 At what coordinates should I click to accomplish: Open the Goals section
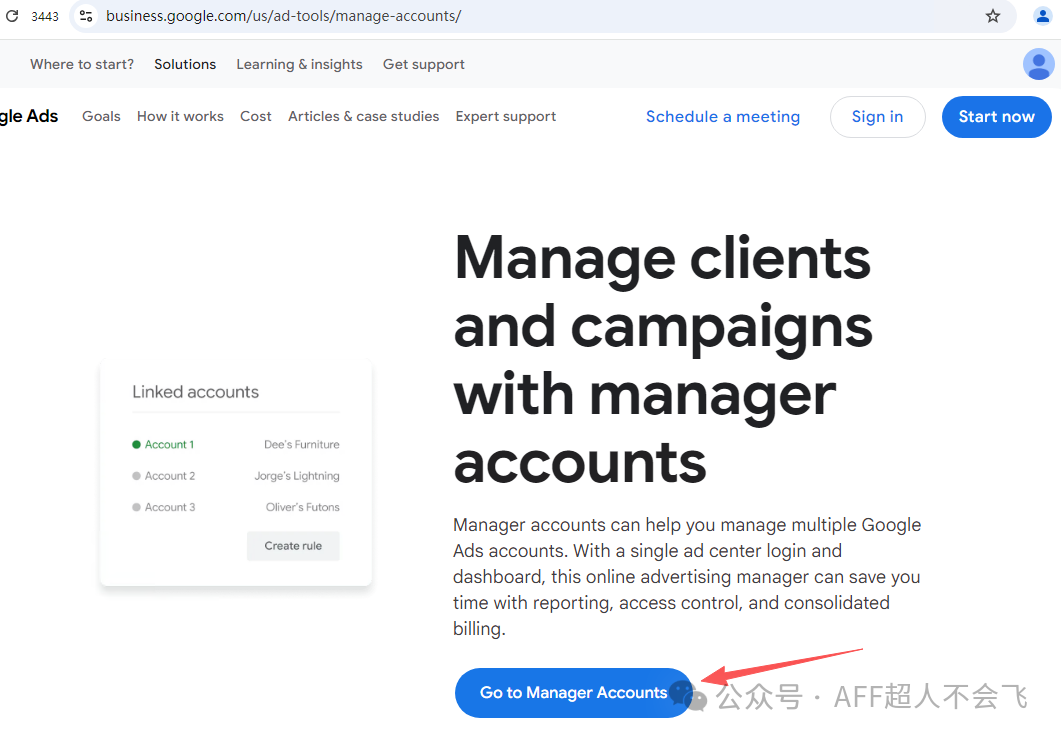click(101, 116)
